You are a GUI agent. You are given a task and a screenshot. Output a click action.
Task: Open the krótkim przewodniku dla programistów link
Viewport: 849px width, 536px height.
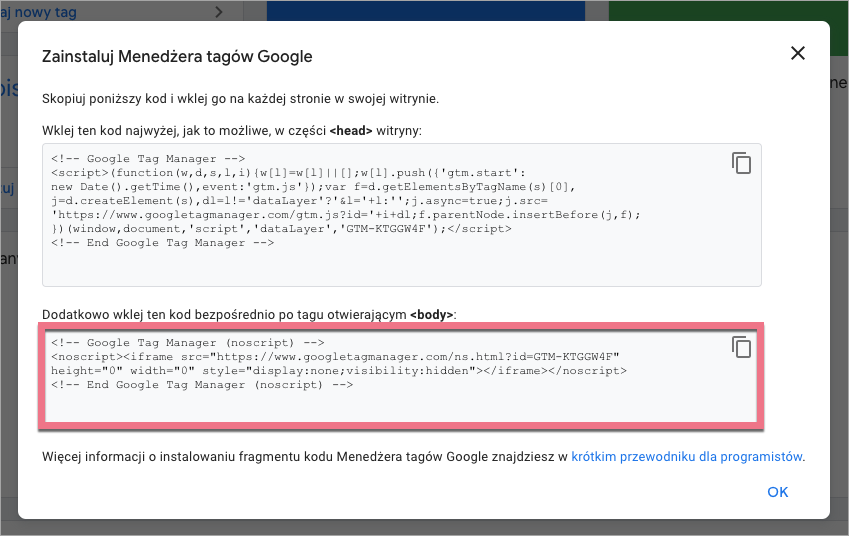point(687,457)
